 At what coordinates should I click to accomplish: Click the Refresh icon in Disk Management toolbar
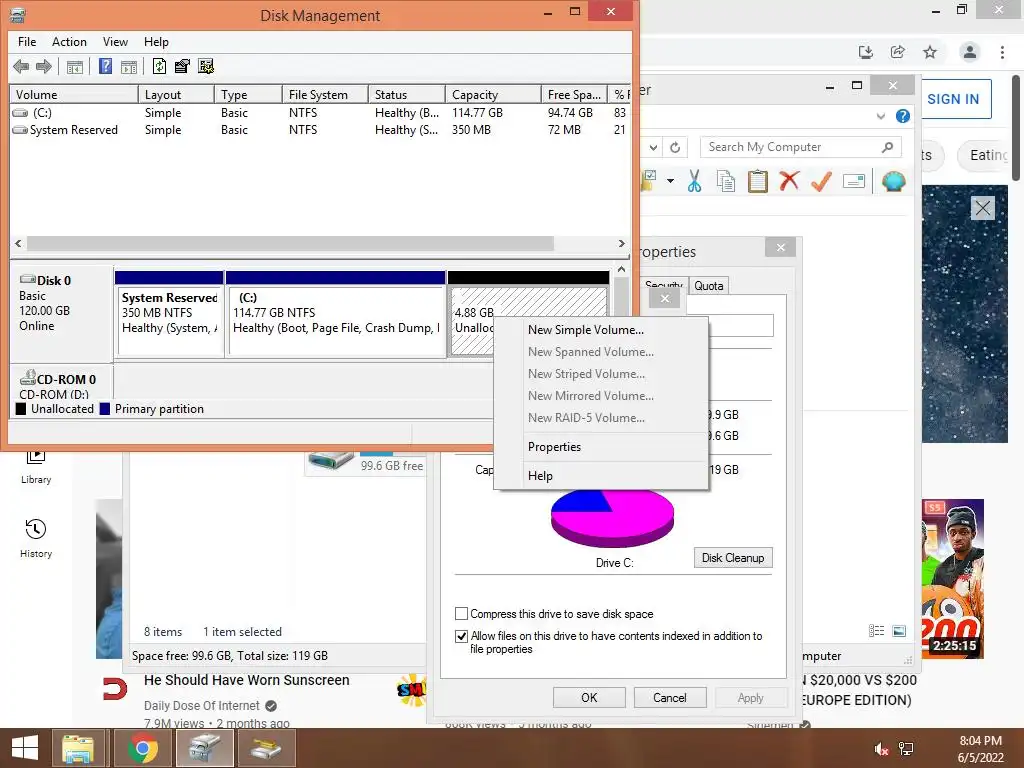(x=159, y=66)
